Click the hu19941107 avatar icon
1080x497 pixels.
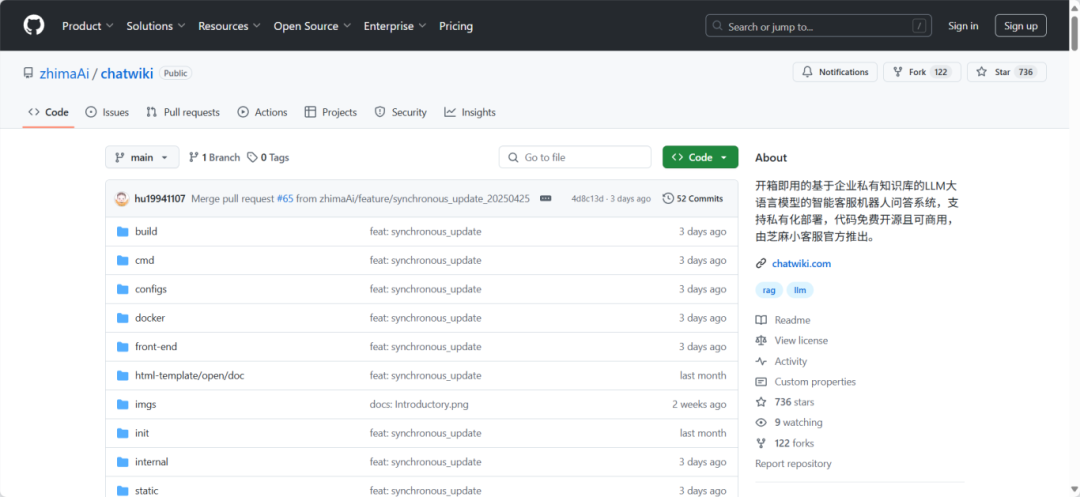pyautogui.click(x=122, y=199)
